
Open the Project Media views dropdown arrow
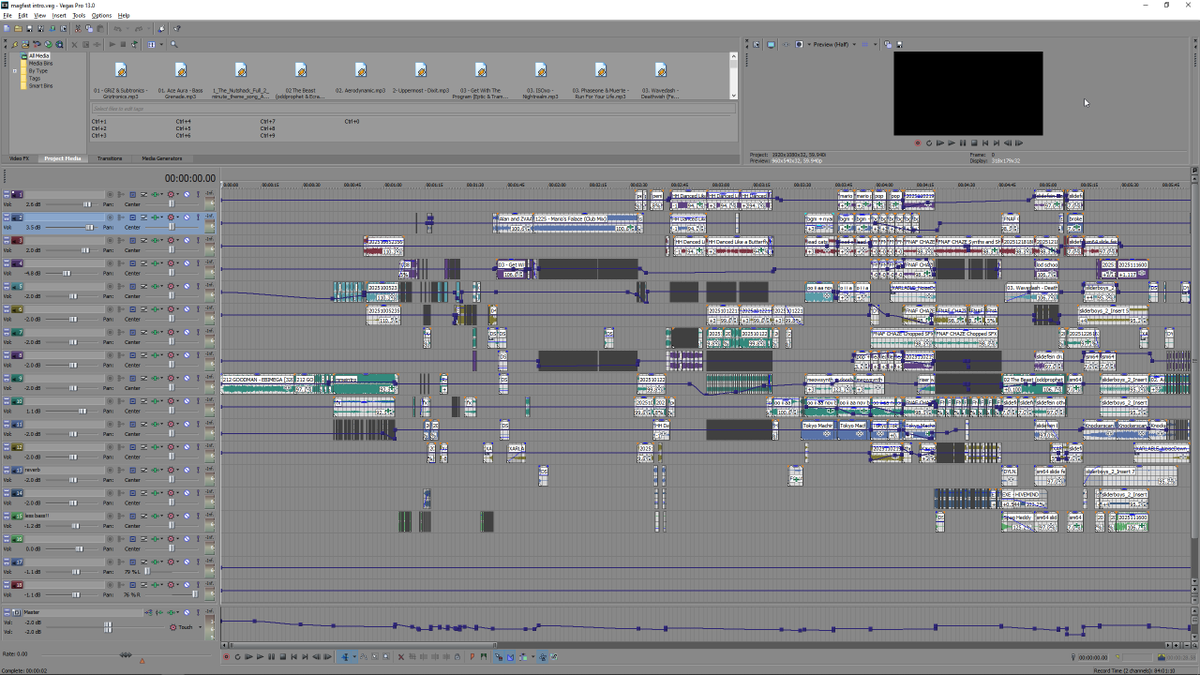(x=161, y=44)
